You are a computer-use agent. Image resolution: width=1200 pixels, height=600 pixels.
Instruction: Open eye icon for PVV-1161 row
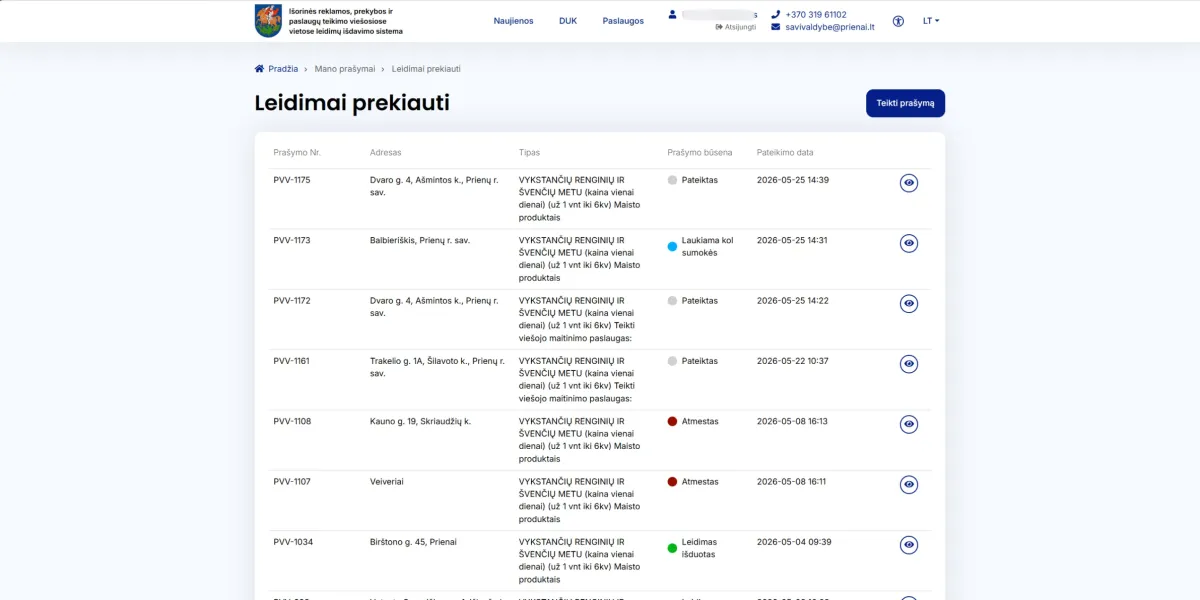pos(909,364)
